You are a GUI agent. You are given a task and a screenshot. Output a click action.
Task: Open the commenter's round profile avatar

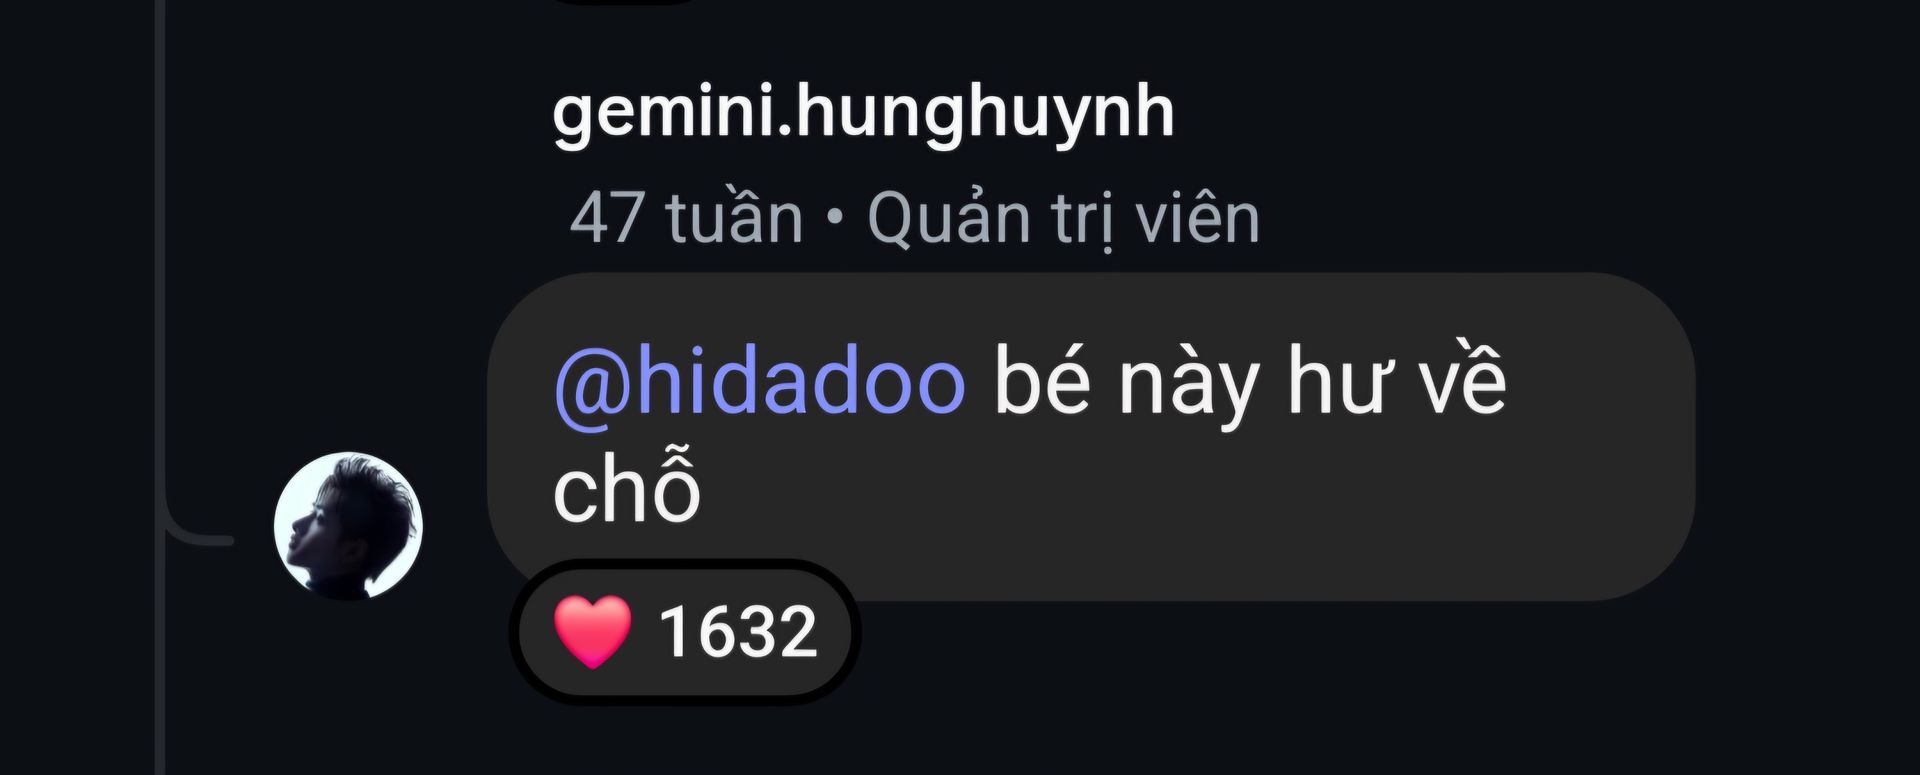(348, 526)
